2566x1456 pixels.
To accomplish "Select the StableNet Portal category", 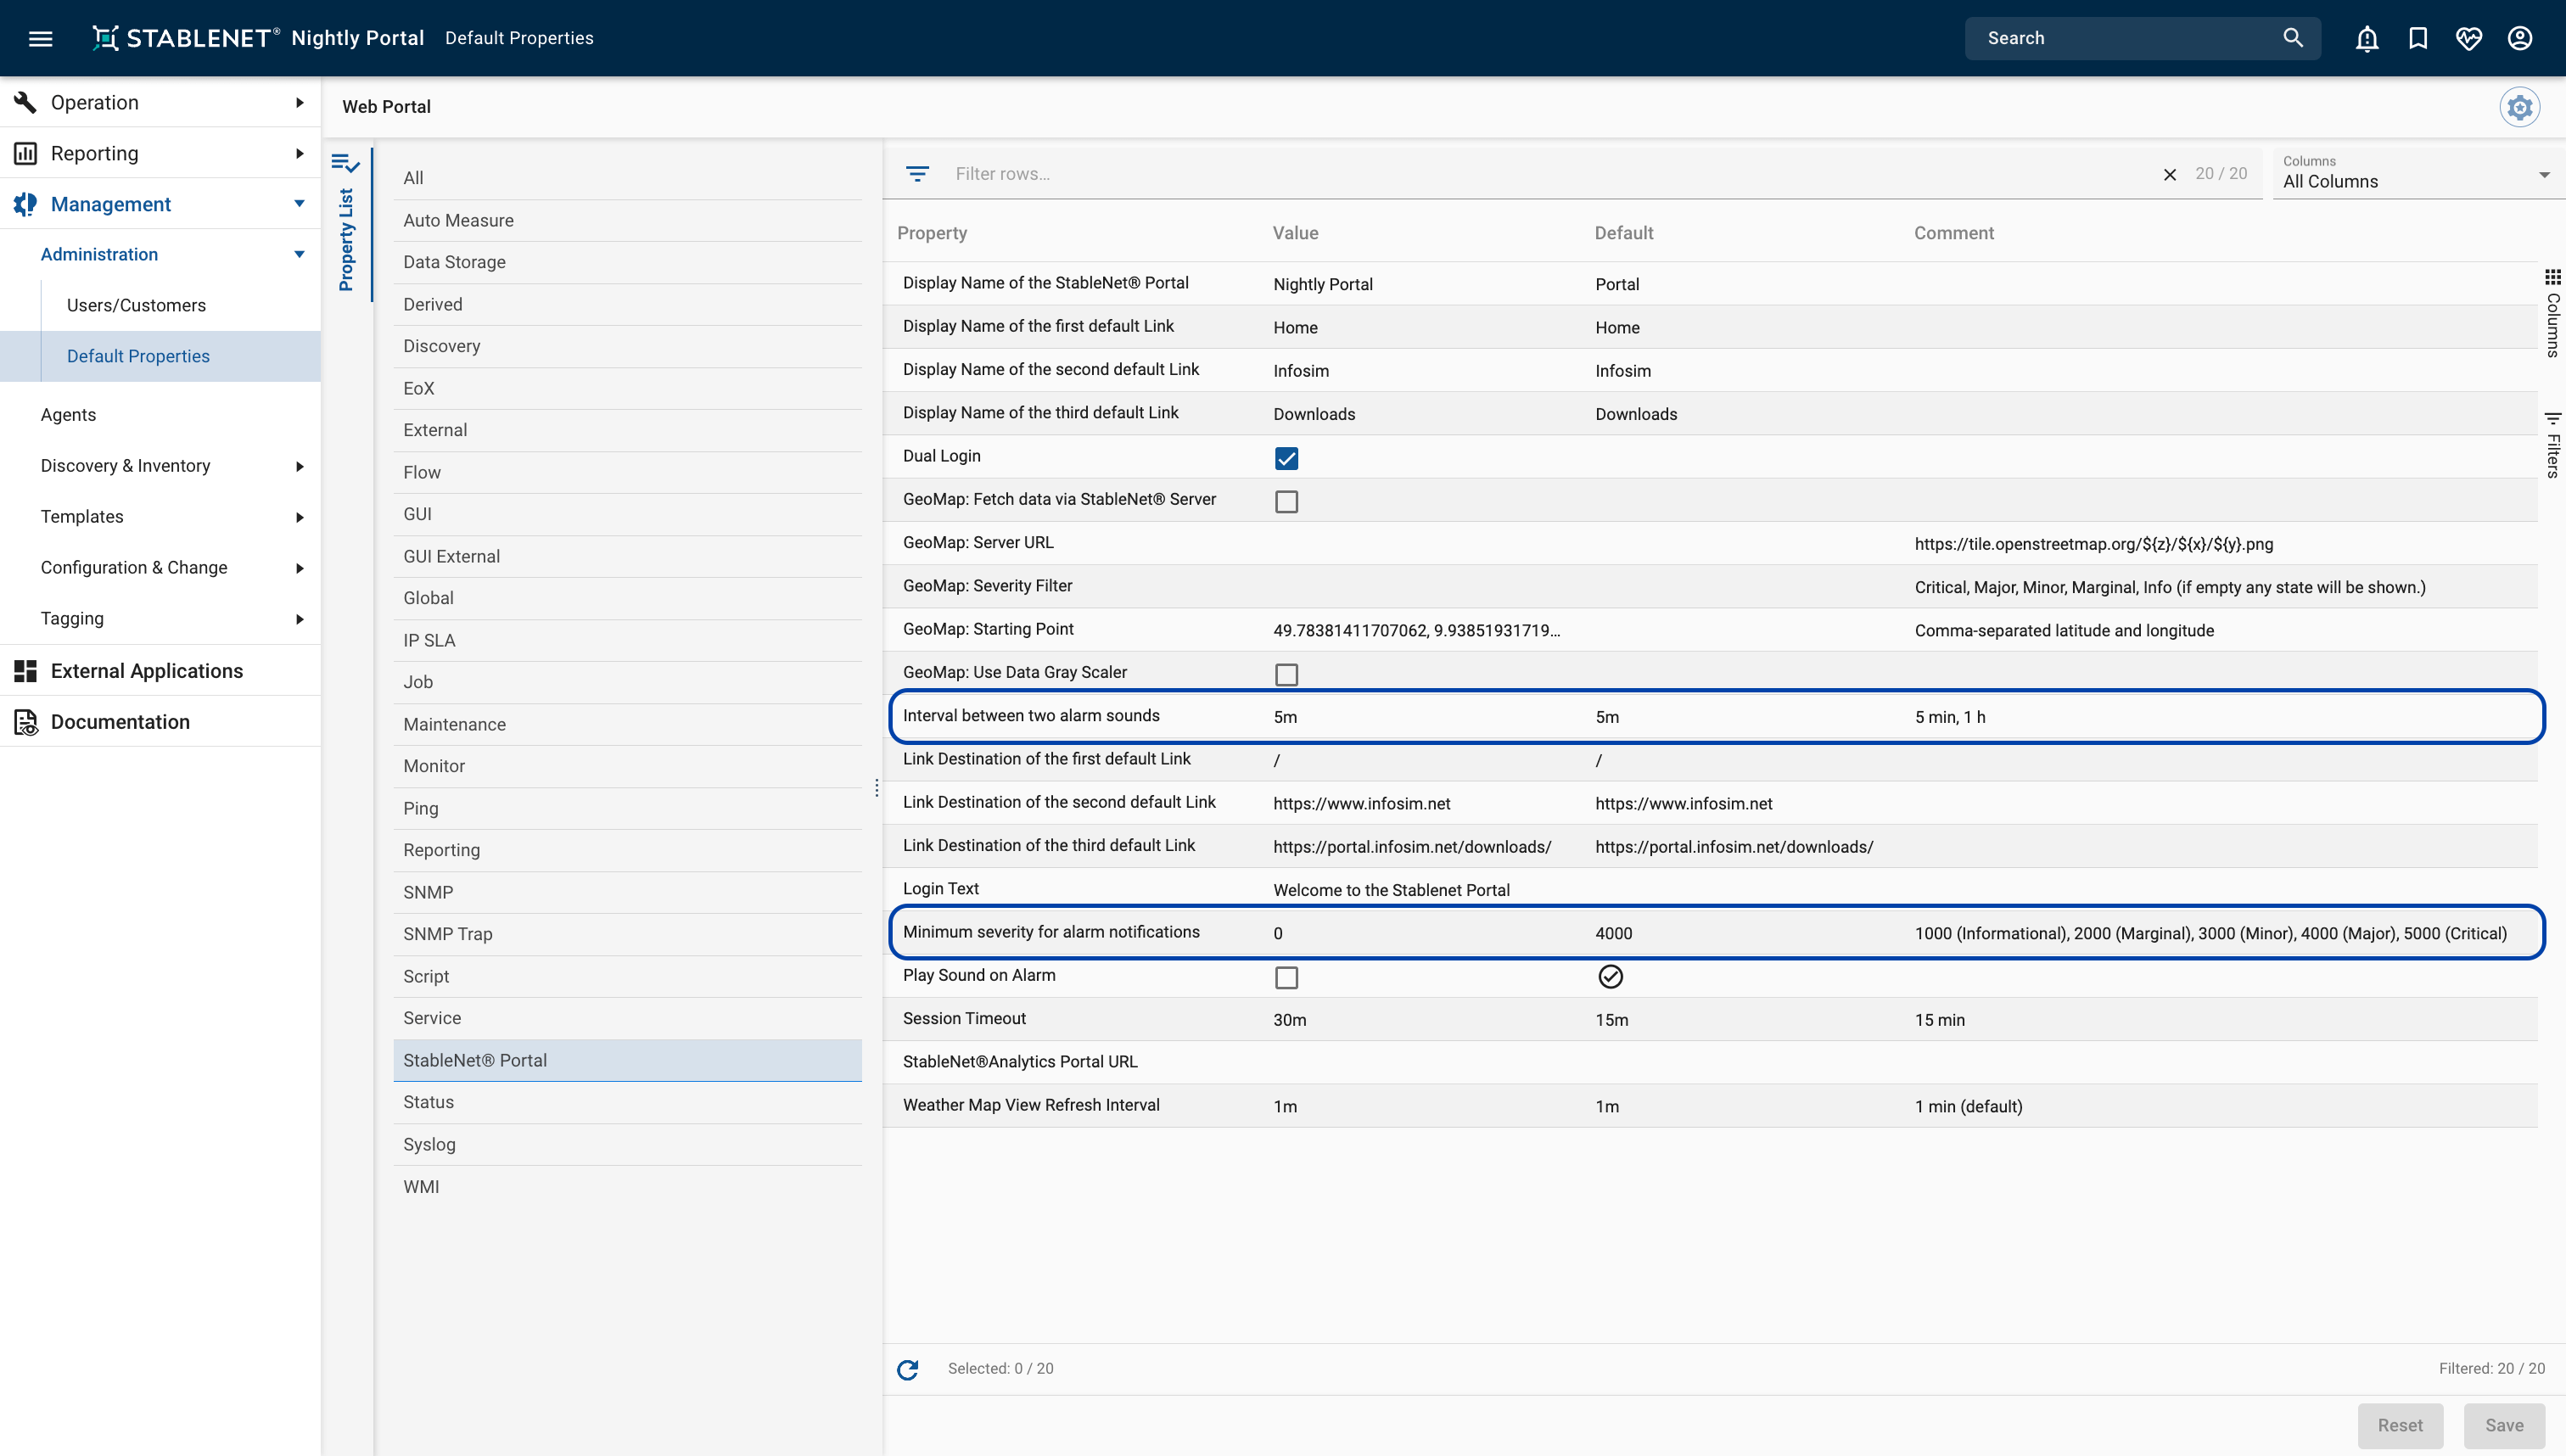I will tap(627, 1060).
